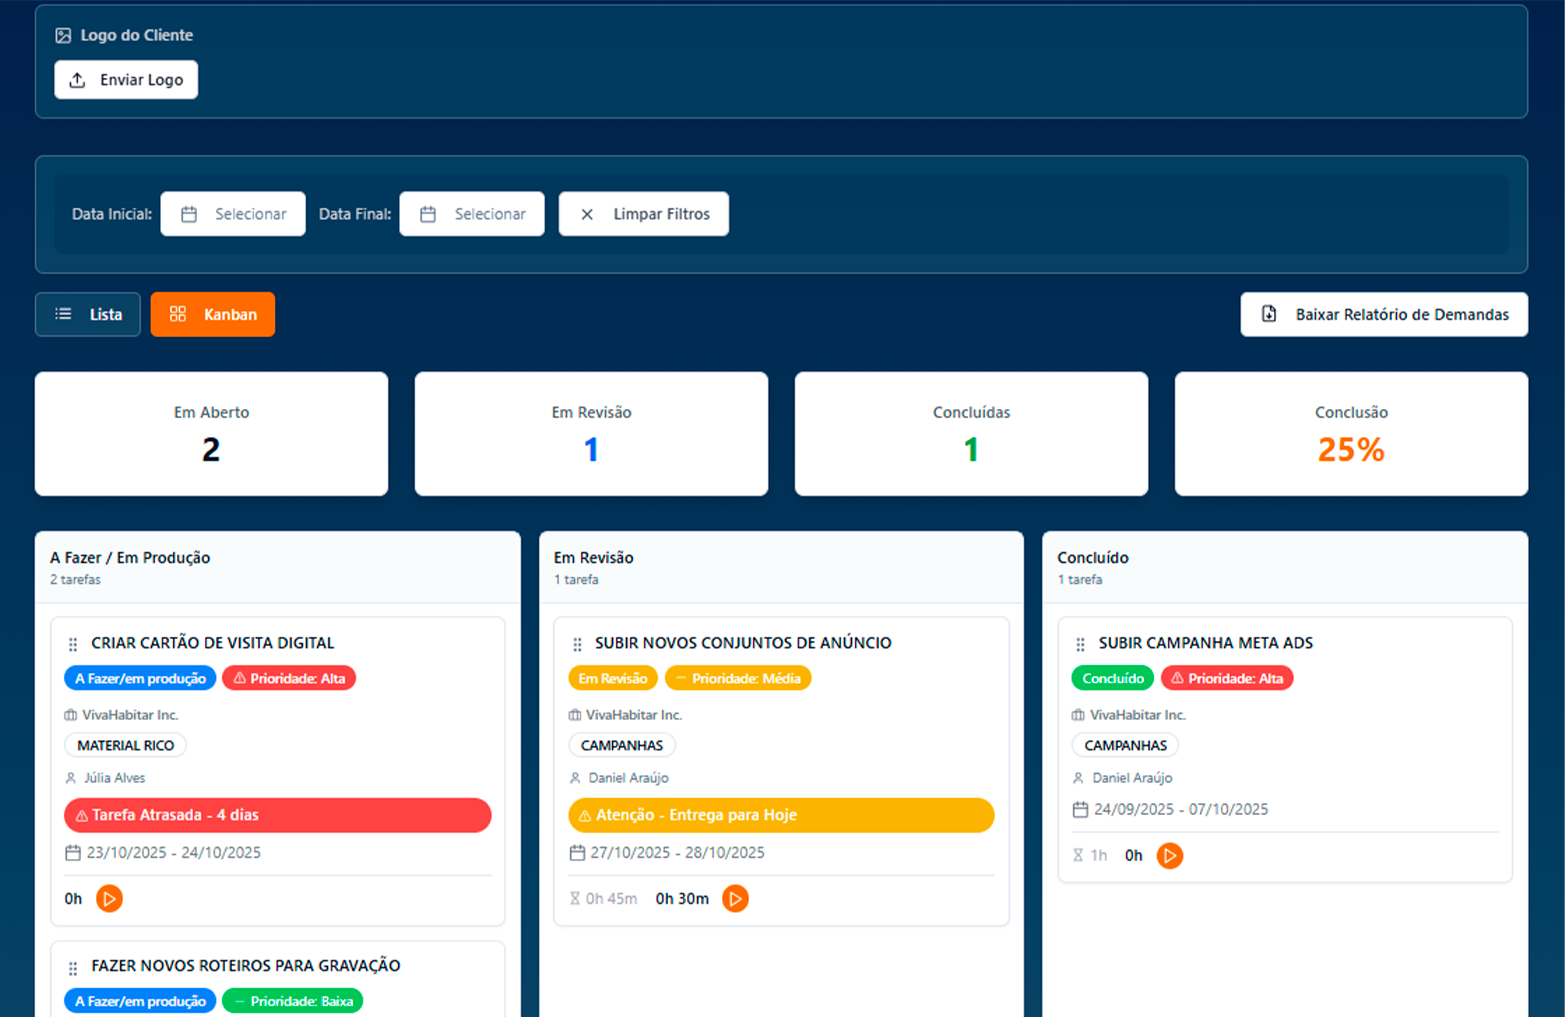Click the image icon beside Logo do Cliente
The height and width of the screenshot is (1017, 1565).
63,35
